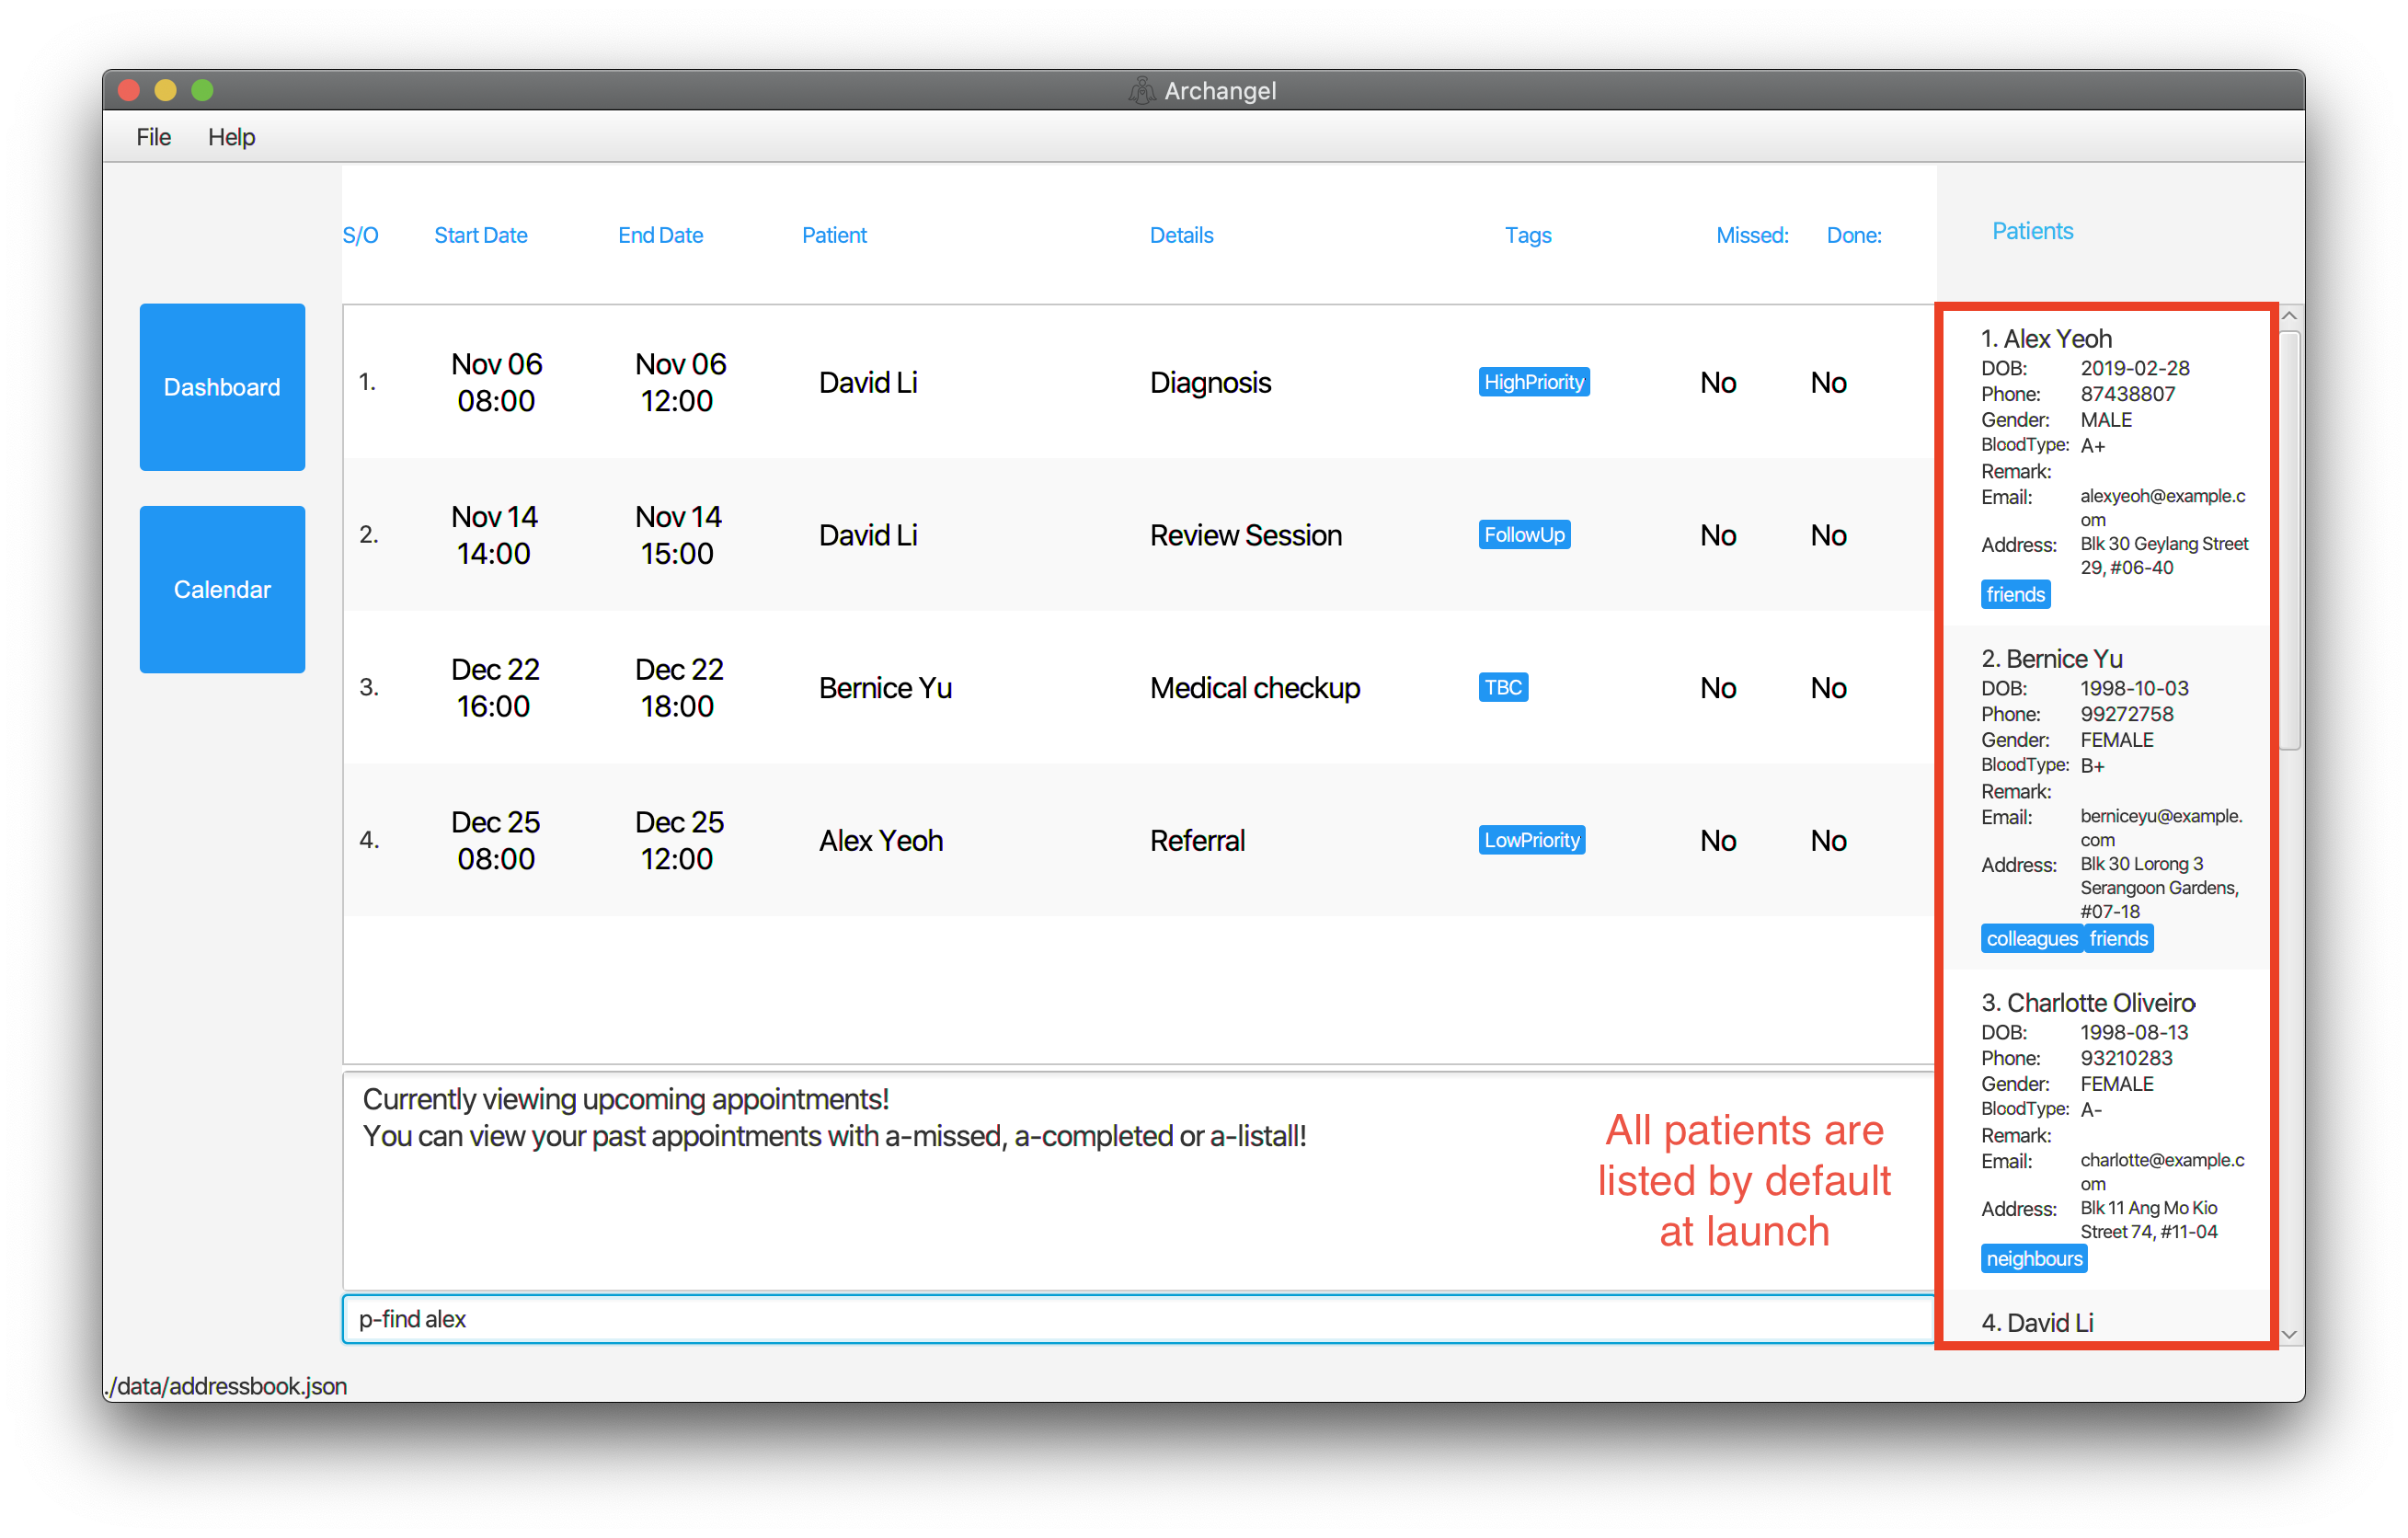Select the Diagnosis appointment details
The width and height of the screenshot is (2408, 1538).
click(1210, 382)
